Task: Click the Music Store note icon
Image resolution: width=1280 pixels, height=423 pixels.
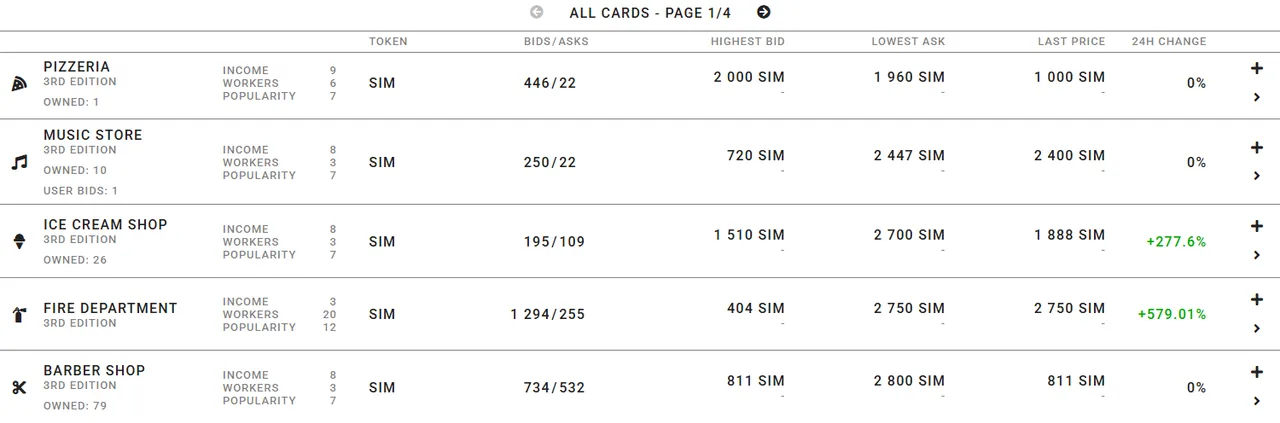Action: (19, 162)
